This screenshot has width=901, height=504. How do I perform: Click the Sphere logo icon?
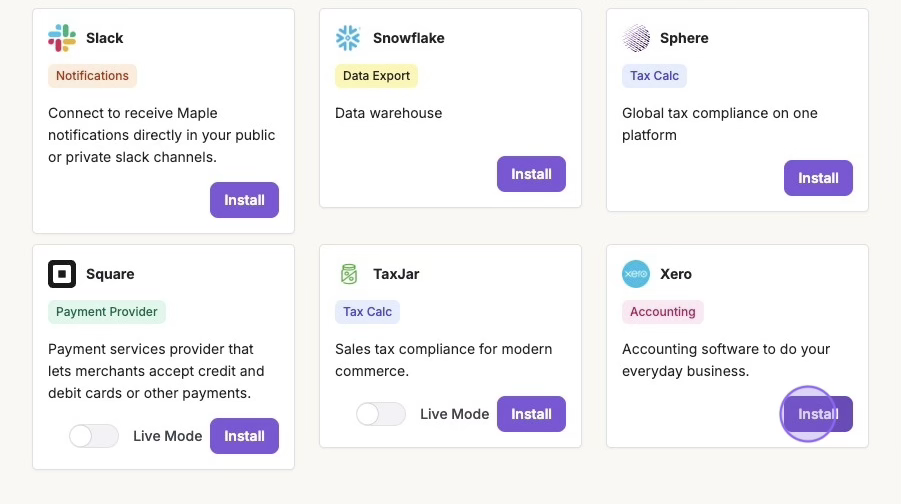click(636, 38)
